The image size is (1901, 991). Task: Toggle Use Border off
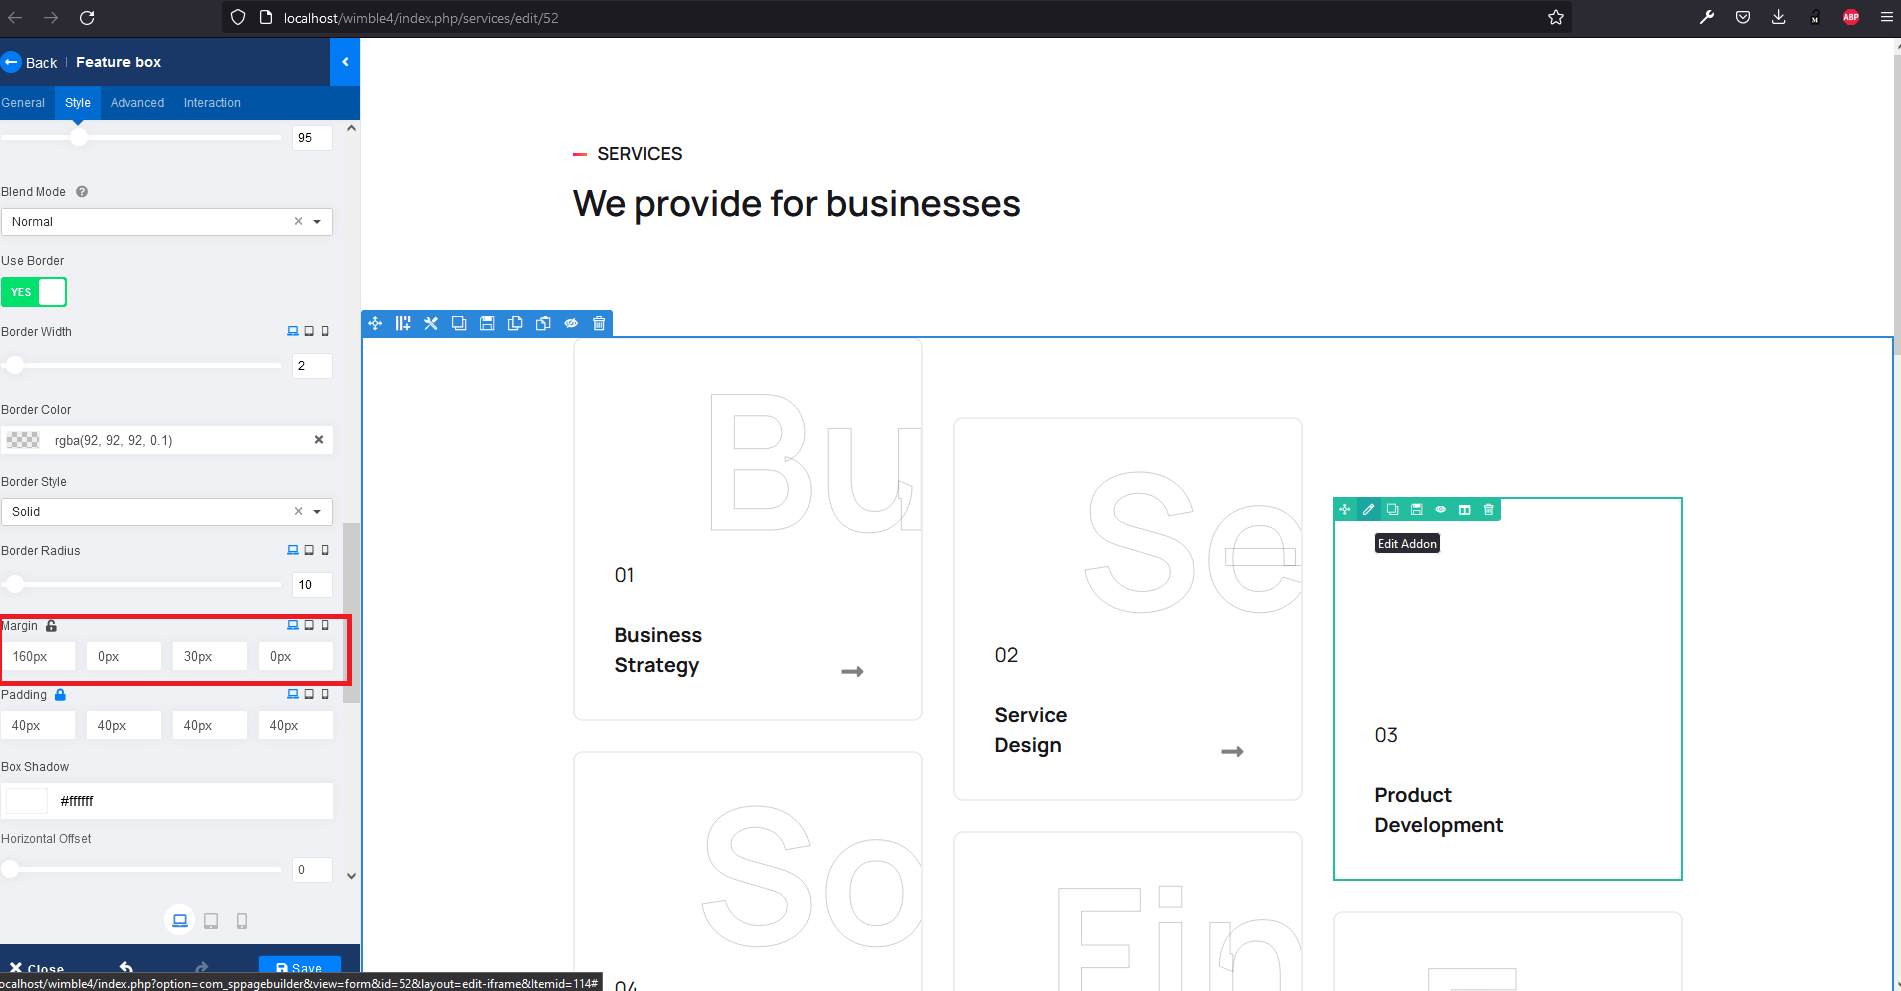34,292
